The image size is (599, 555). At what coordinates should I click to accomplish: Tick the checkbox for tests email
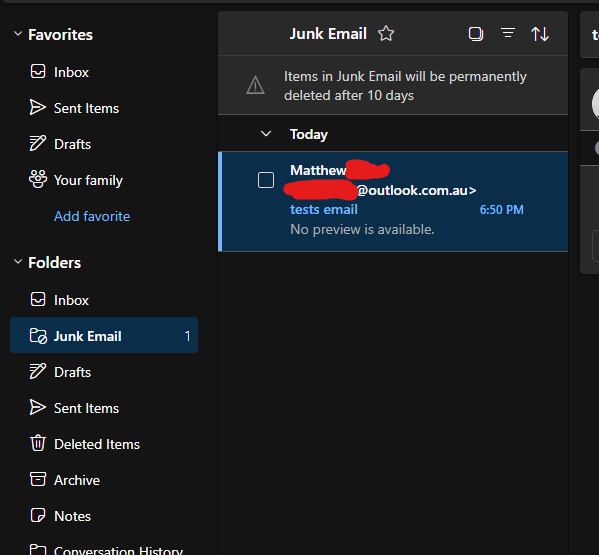pos(266,180)
